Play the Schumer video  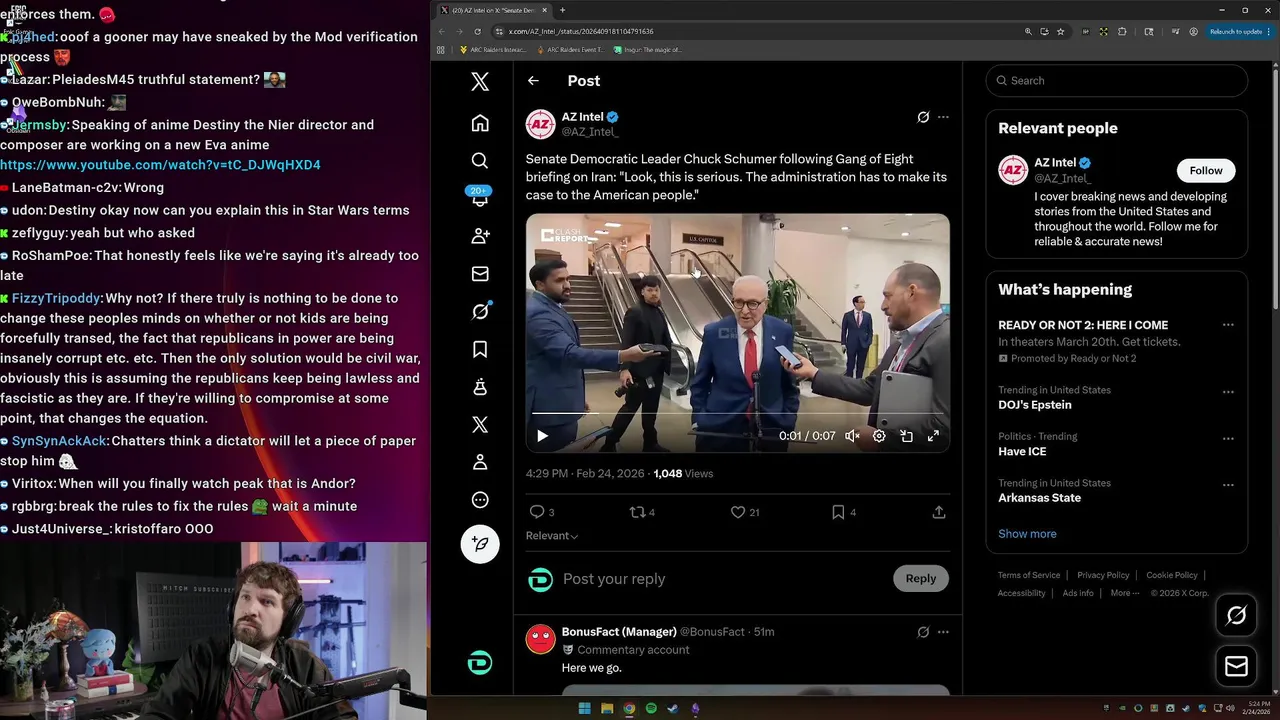[x=542, y=436]
